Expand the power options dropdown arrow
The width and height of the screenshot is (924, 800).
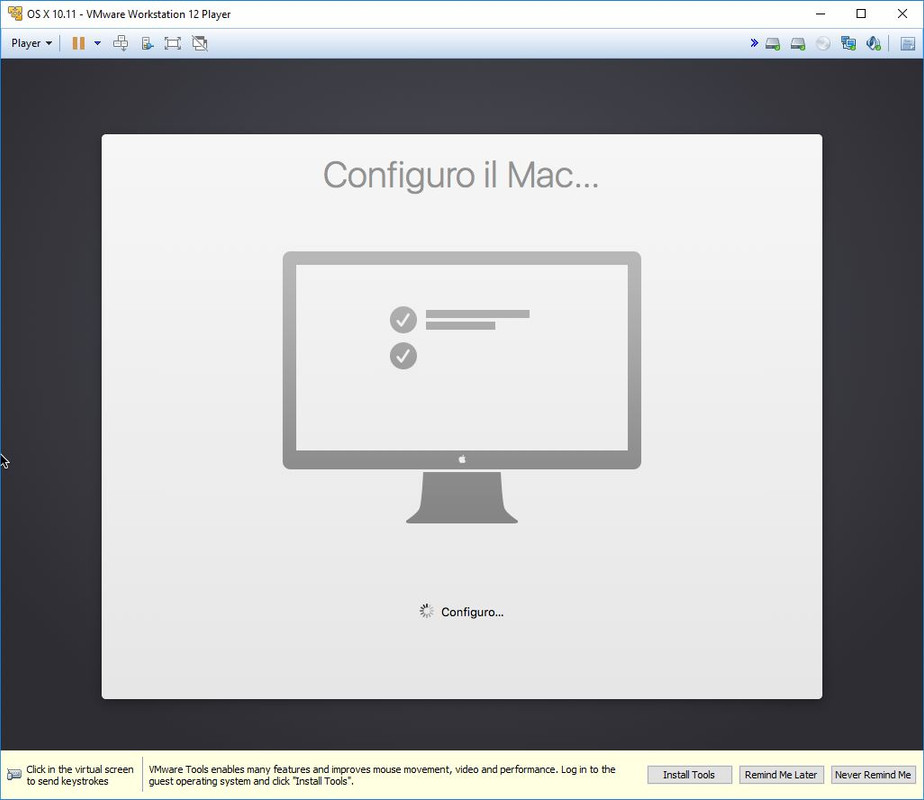tap(98, 43)
